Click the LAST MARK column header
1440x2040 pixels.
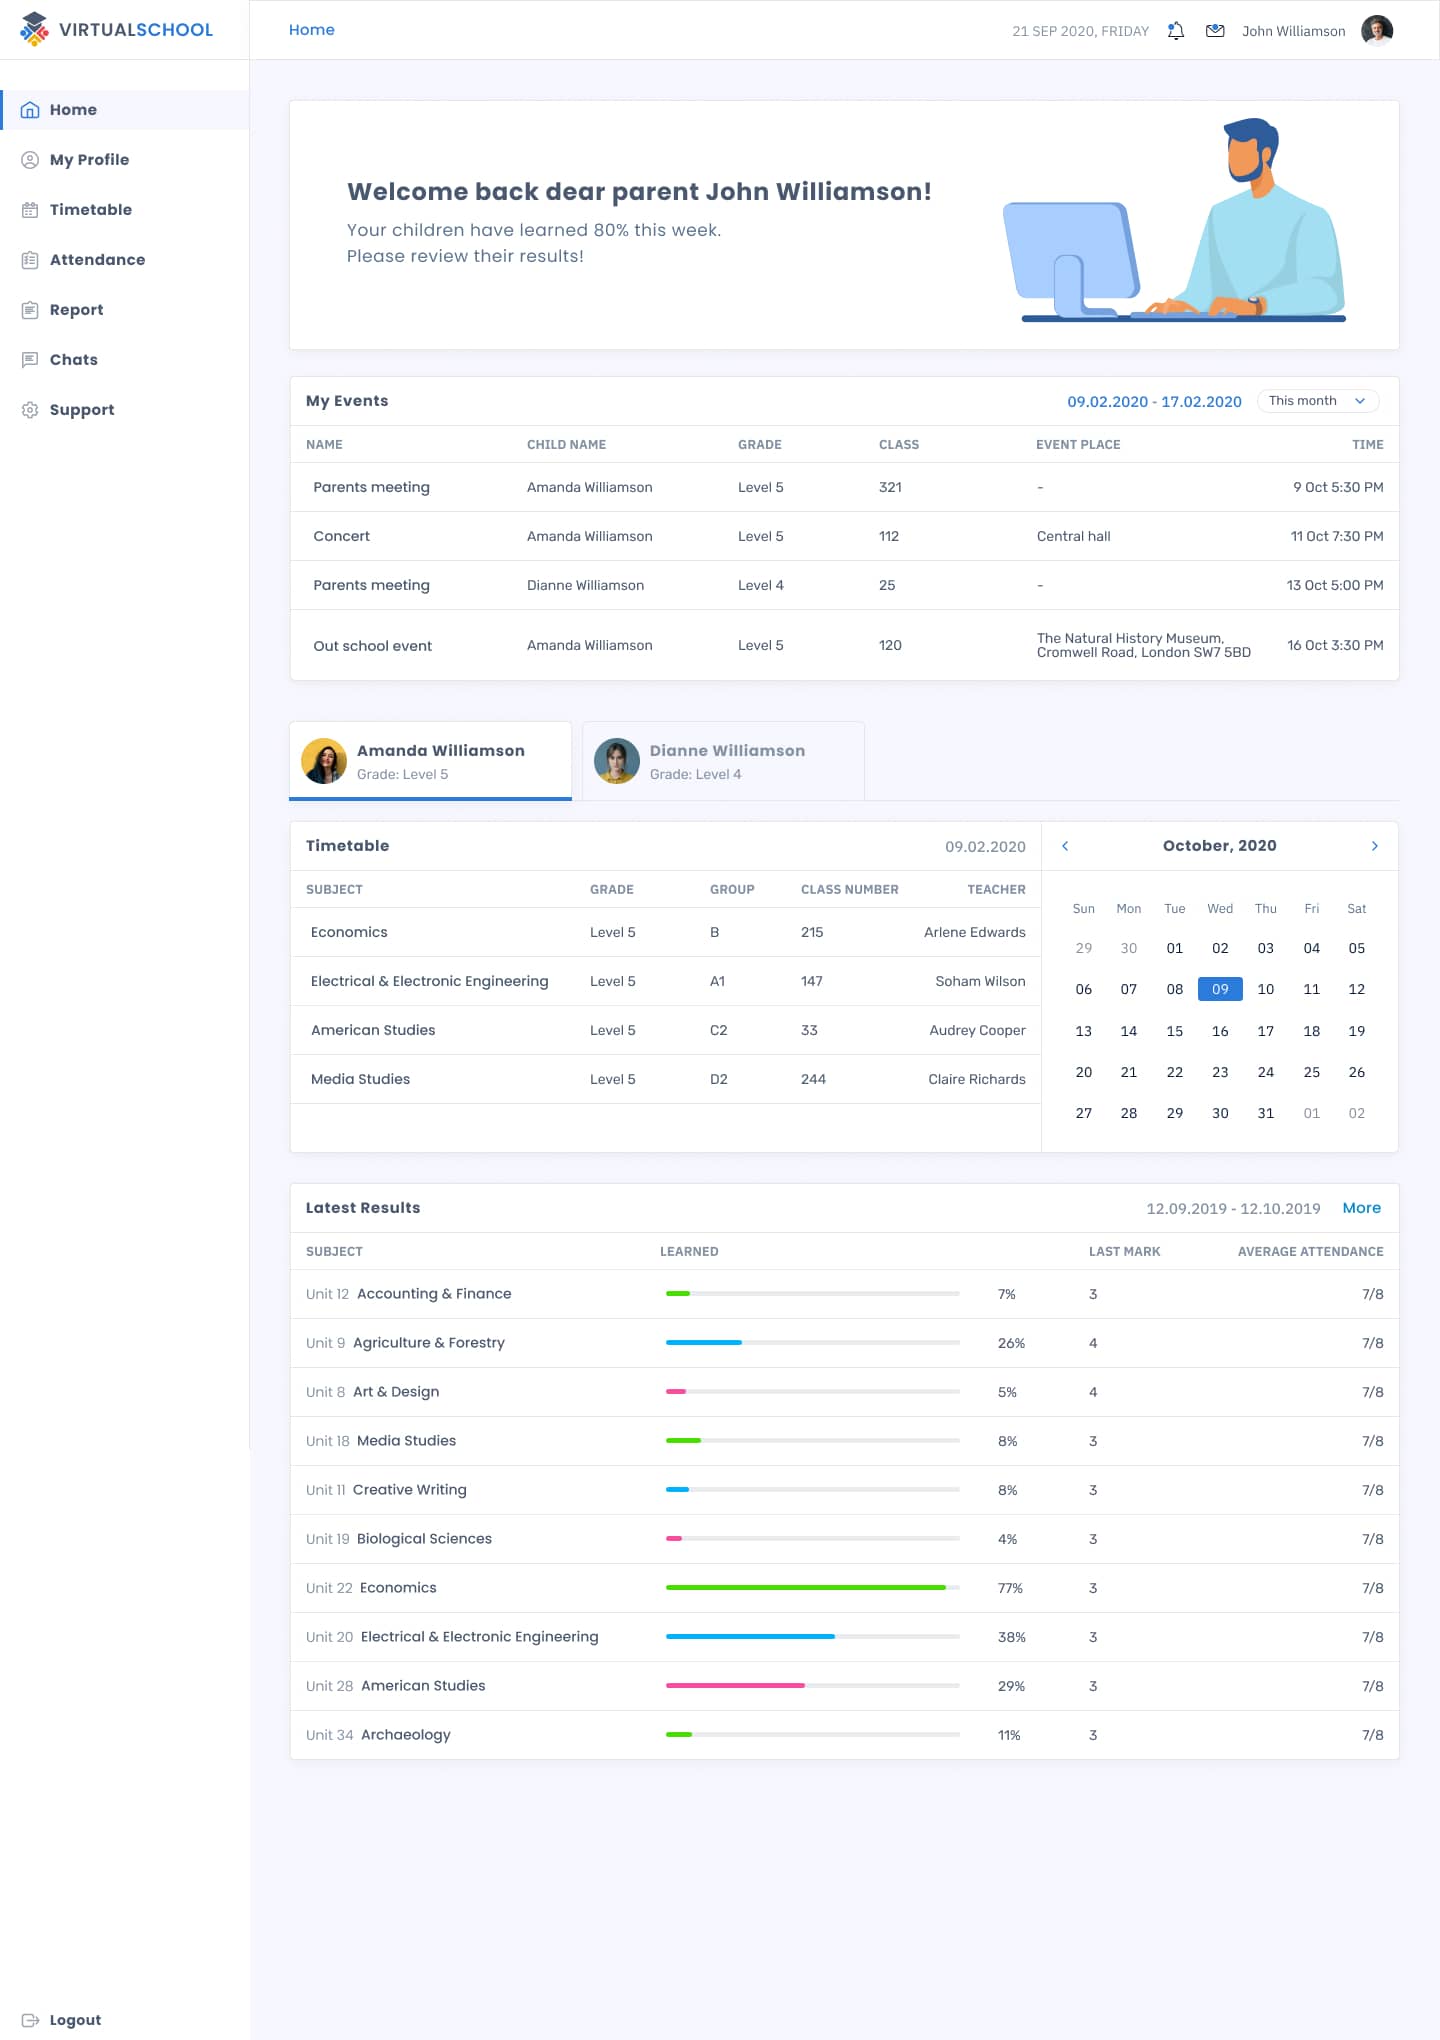pyautogui.click(x=1124, y=1252)
